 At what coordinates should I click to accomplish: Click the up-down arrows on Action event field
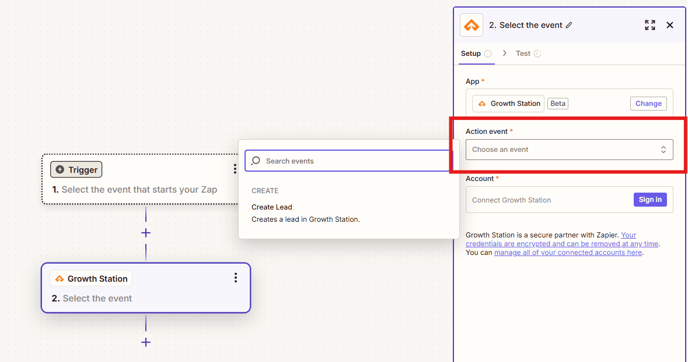click(663, 150)
